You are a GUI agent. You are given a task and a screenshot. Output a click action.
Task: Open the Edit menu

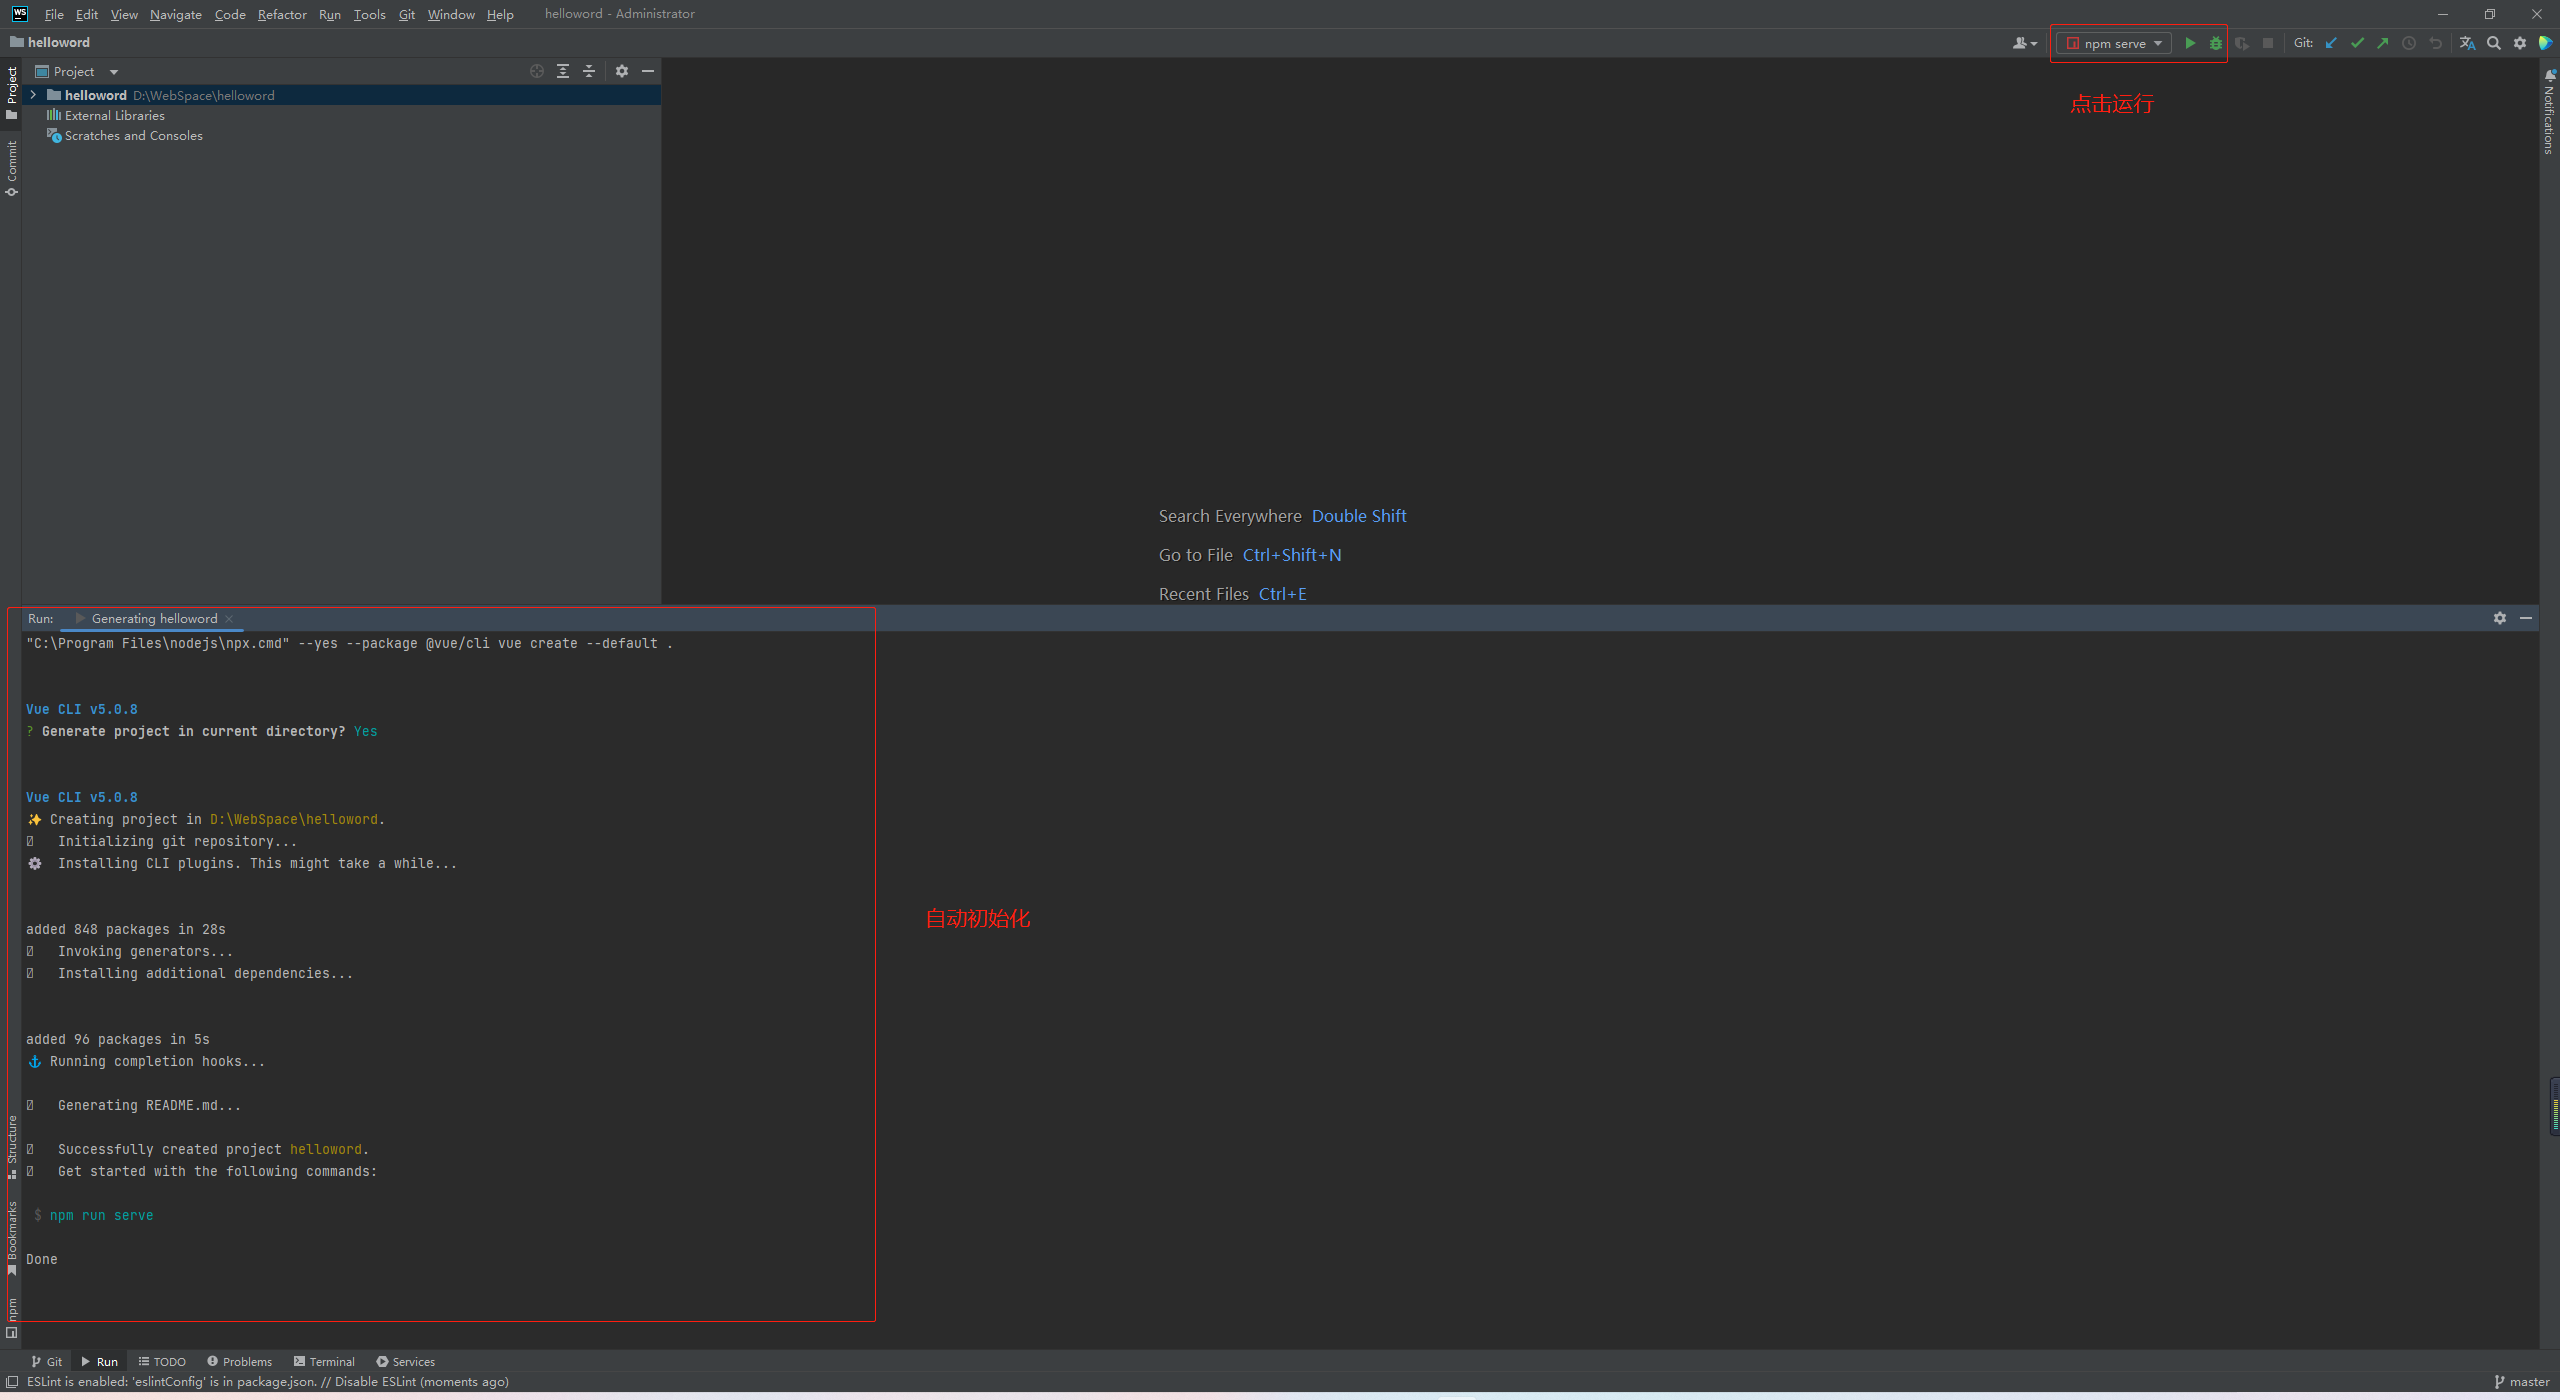[x=87, y=14]
